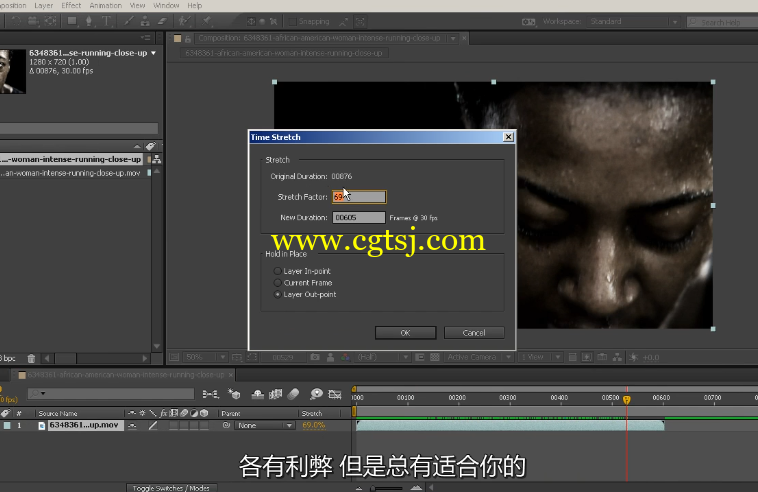This screenshot has width=758, height=492.
Task: Click the Toggle Transparency Grid icon
Action: tap(435, 357)
